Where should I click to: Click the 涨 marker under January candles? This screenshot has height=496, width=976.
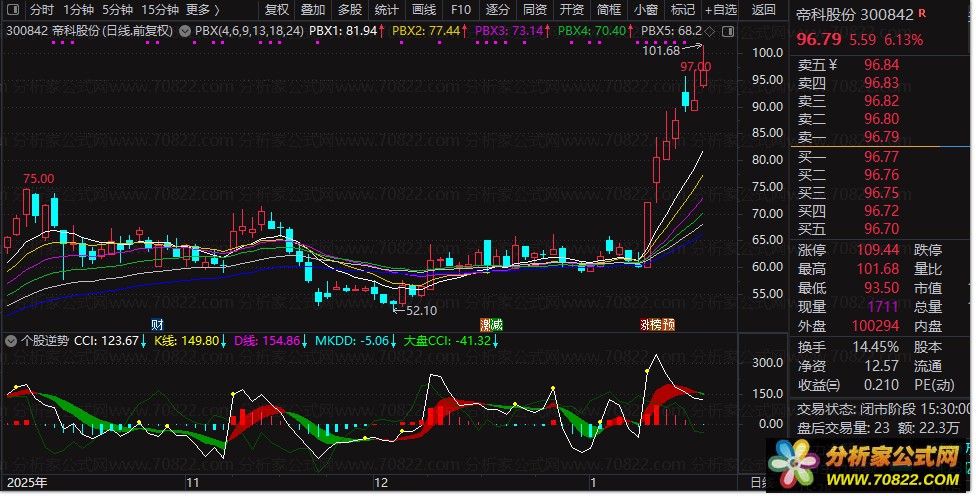(645, 324)
